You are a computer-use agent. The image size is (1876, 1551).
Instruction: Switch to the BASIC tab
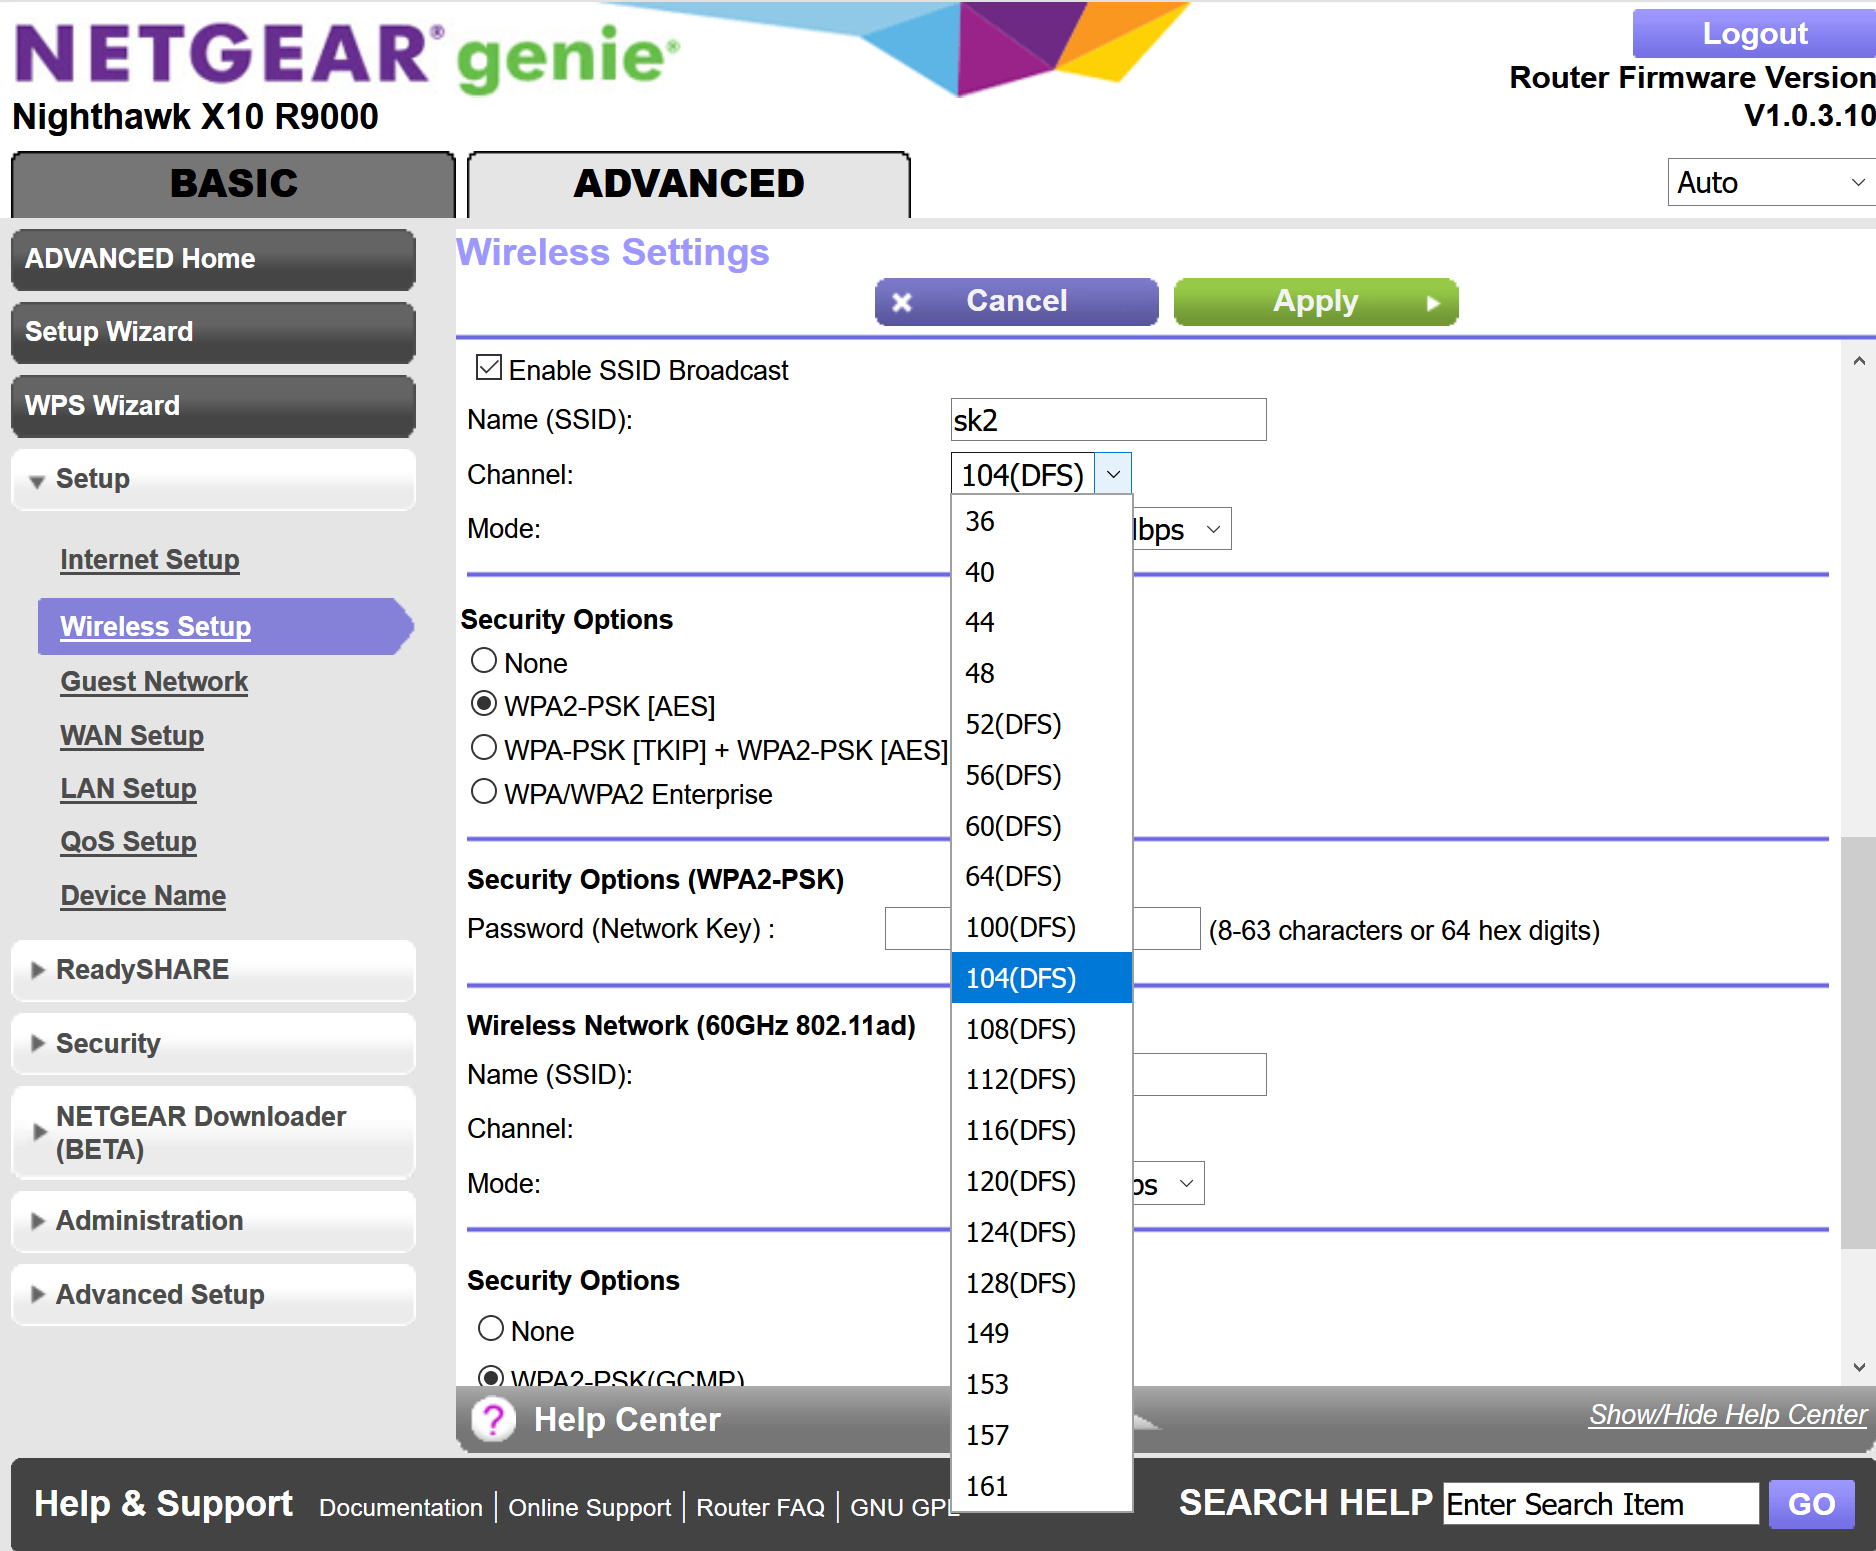tap(233, 184)
